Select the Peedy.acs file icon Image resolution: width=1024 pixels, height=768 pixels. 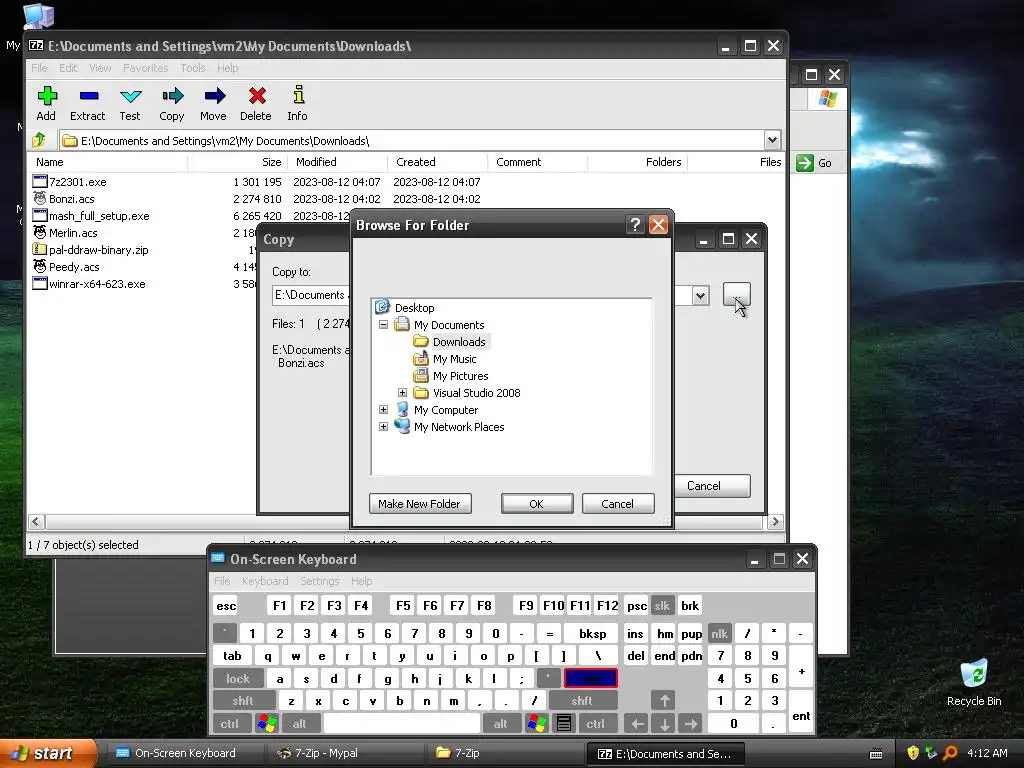point(40,266)
